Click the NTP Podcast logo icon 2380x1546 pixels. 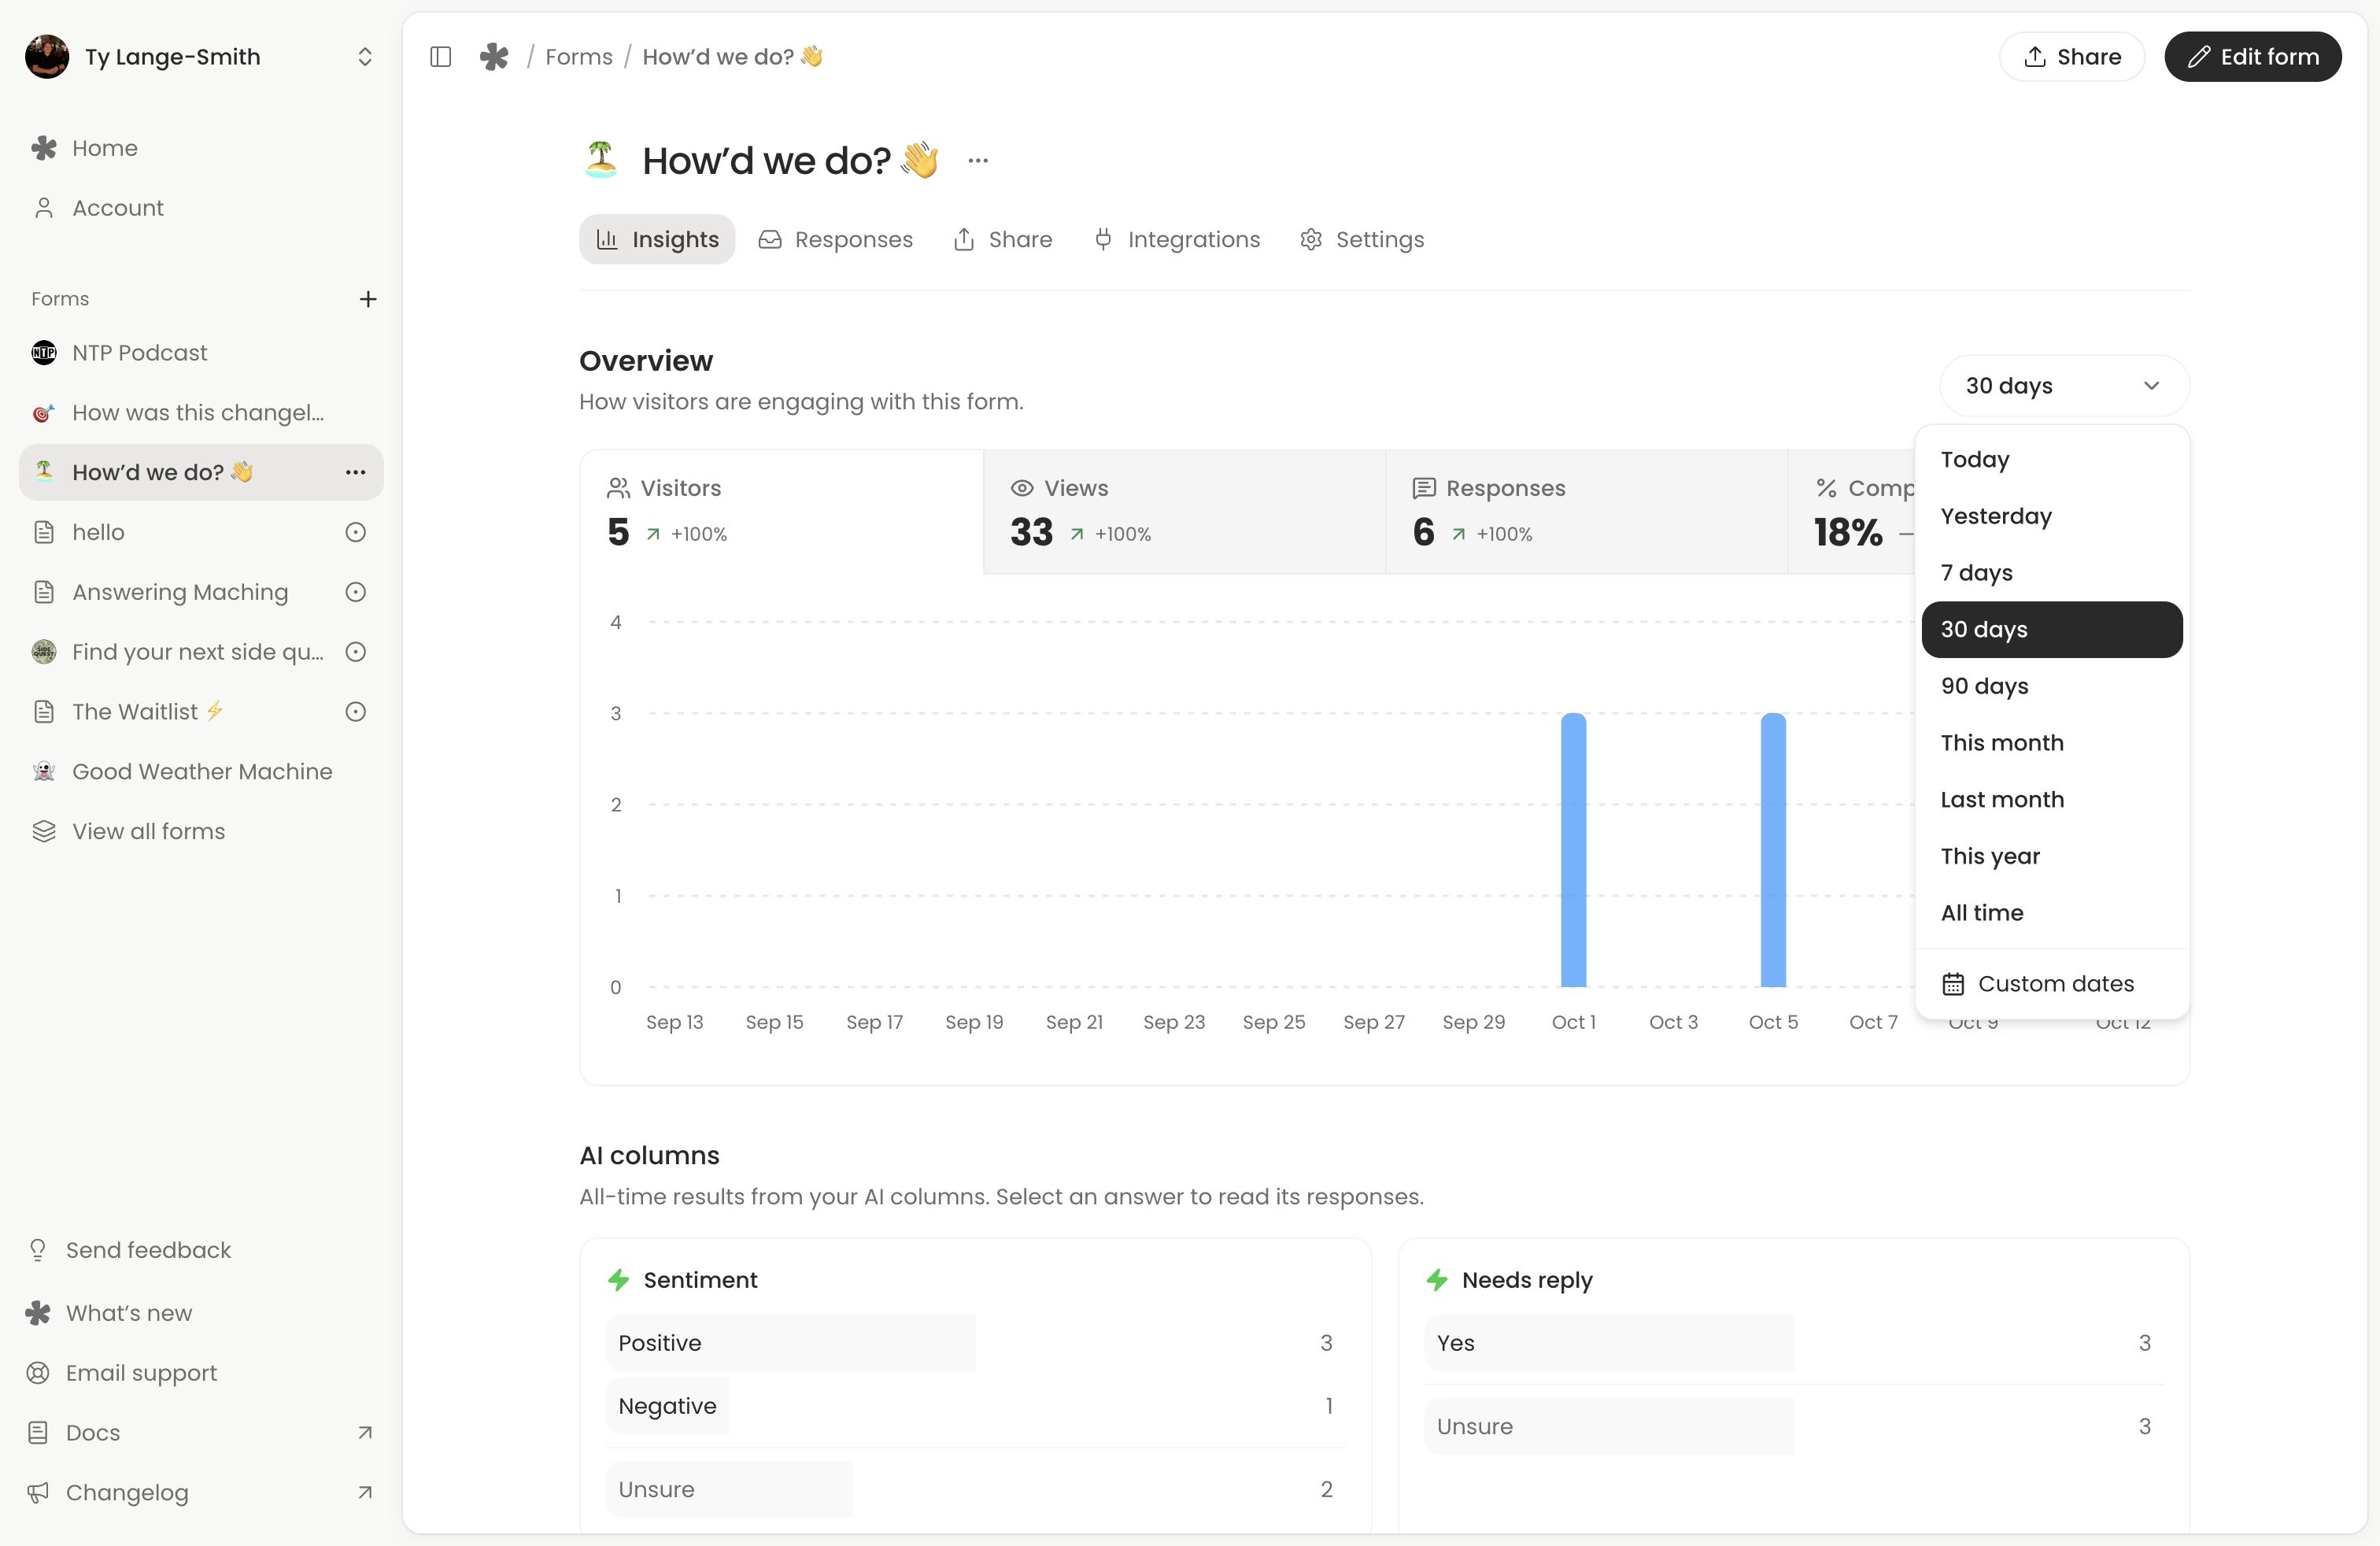point(44,353)
